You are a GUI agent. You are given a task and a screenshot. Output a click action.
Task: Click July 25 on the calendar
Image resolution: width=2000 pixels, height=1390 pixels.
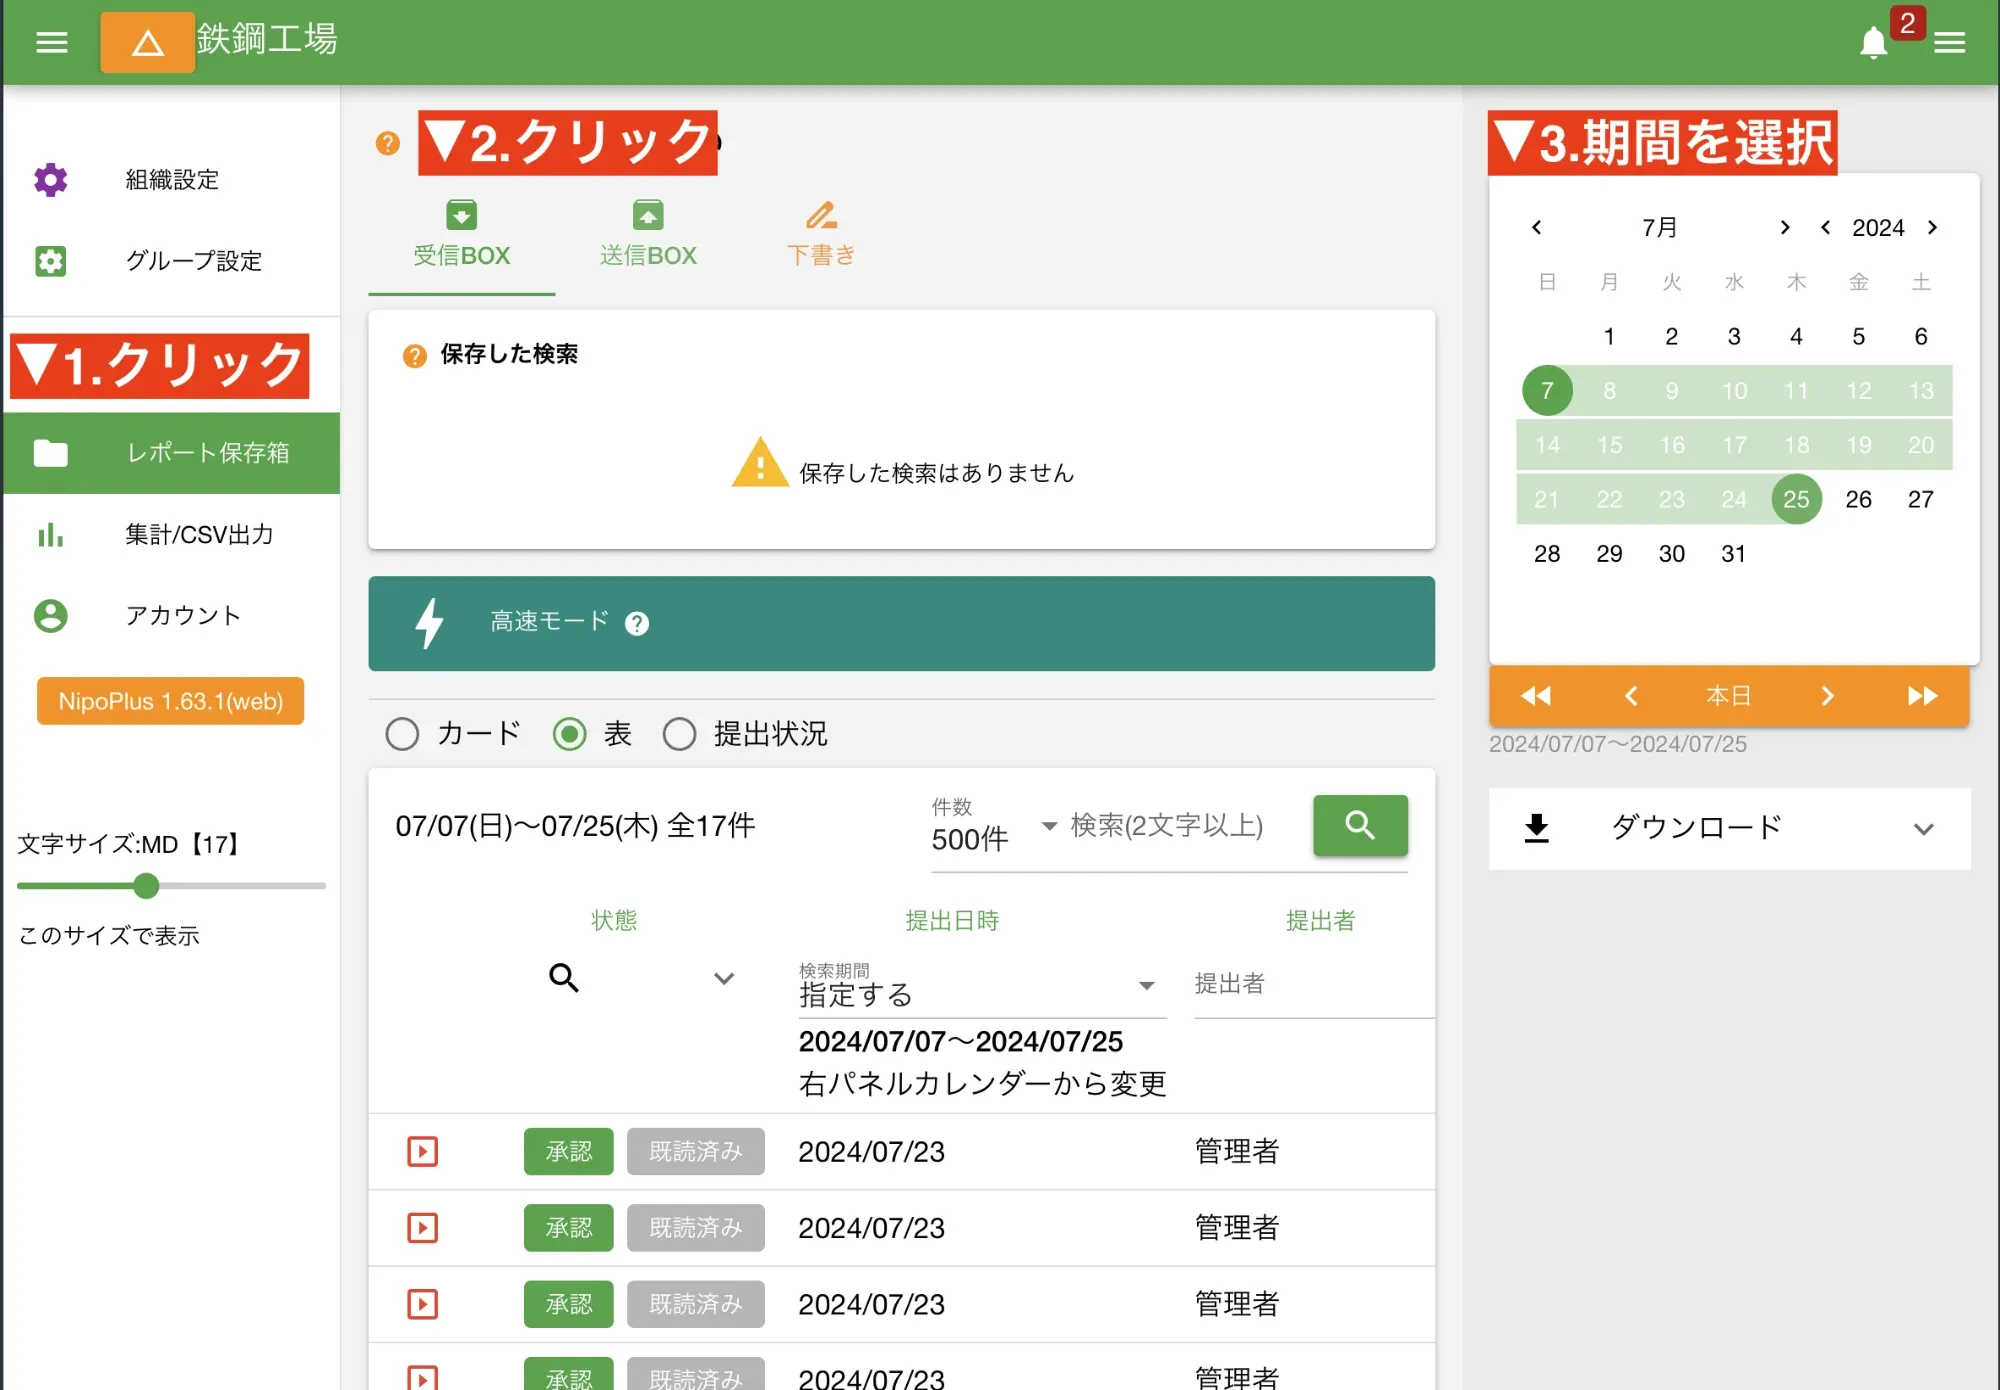click(1796, 499)
